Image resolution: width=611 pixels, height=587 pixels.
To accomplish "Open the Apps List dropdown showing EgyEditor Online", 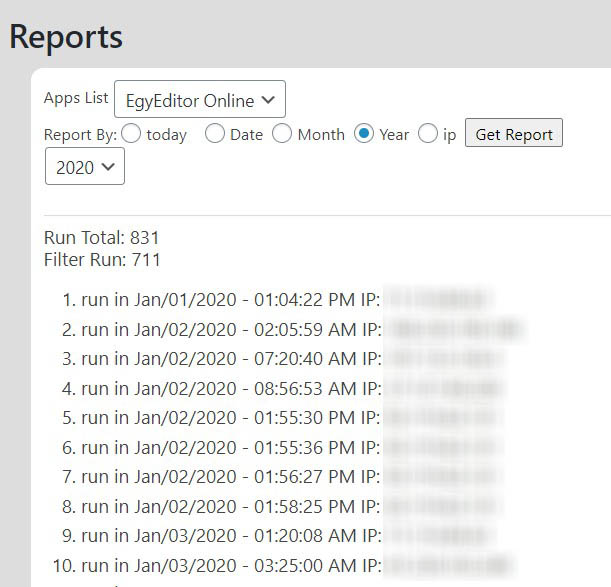I will (x=199, y=100).
